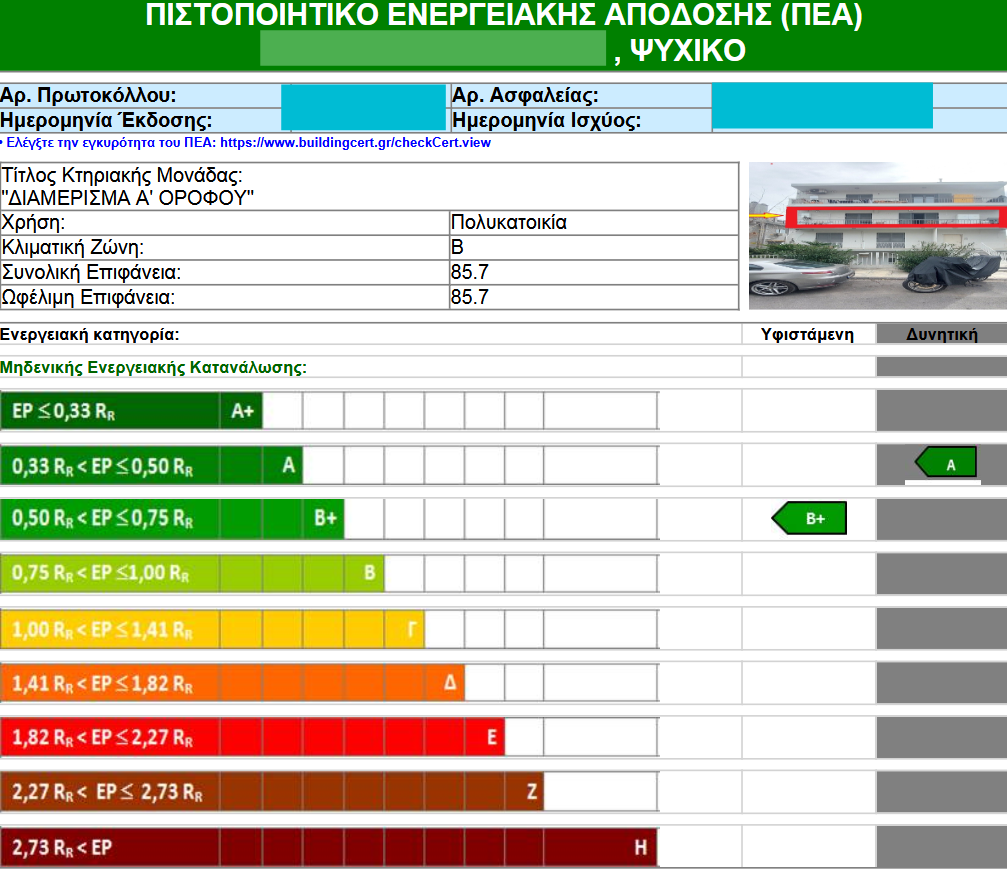Click the Δυνητική column header
The image size is (1007, 871).
coord(941,335)
